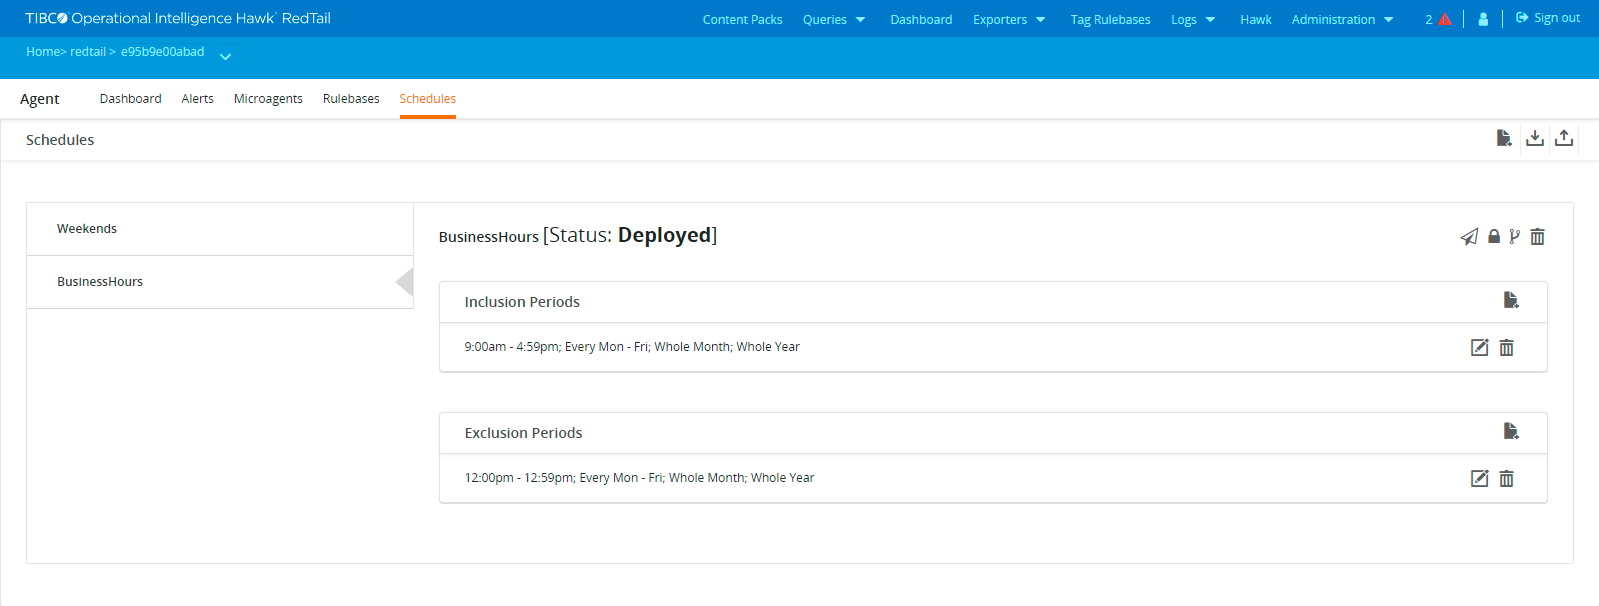Deploy BusinessHours using paper plane icon
Viewport: 1599px width, 606px height.
tap(1469, 237)
